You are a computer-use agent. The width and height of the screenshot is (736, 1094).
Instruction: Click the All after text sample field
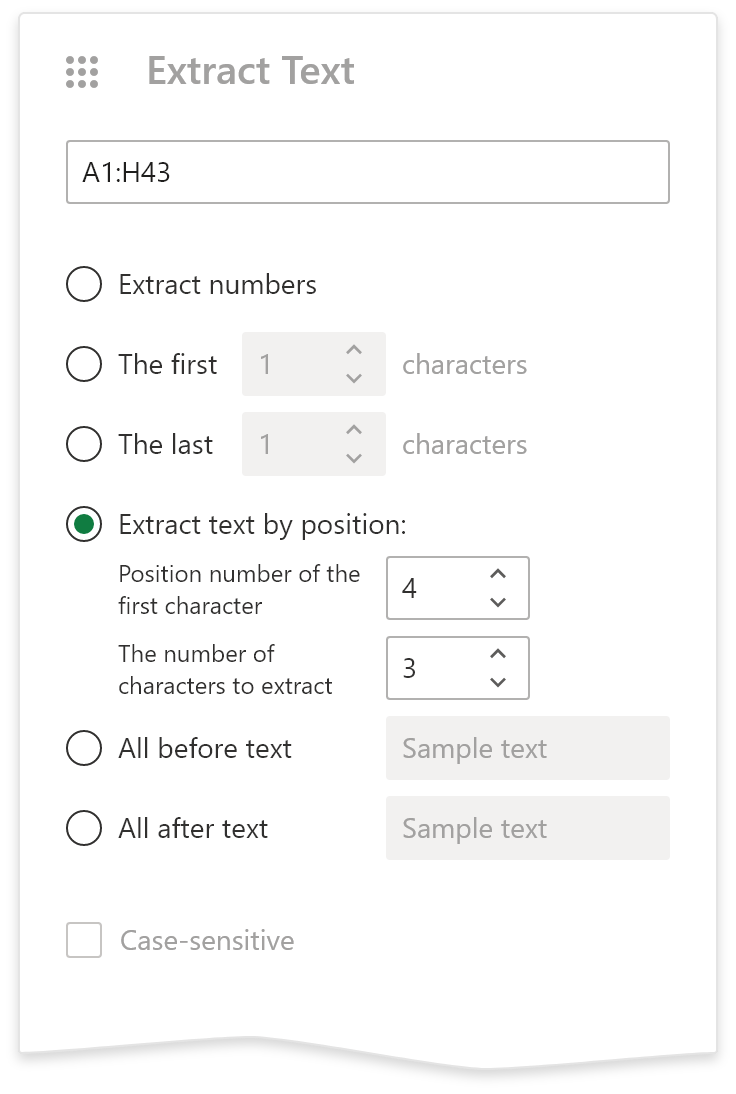[527, 828]
